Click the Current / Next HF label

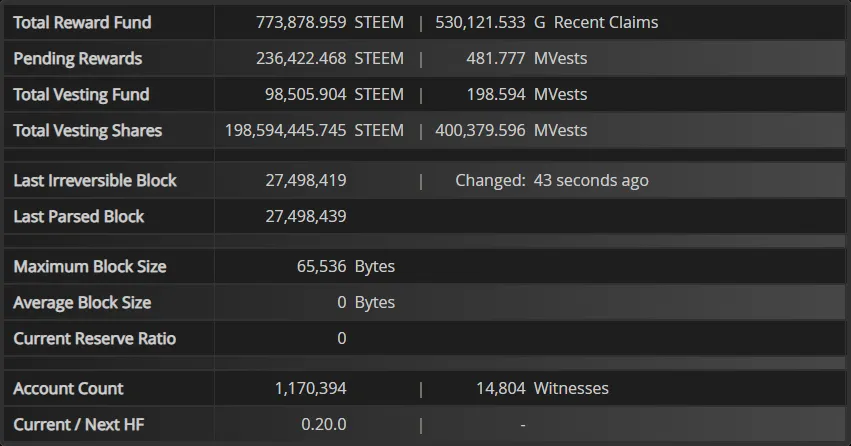79,424
